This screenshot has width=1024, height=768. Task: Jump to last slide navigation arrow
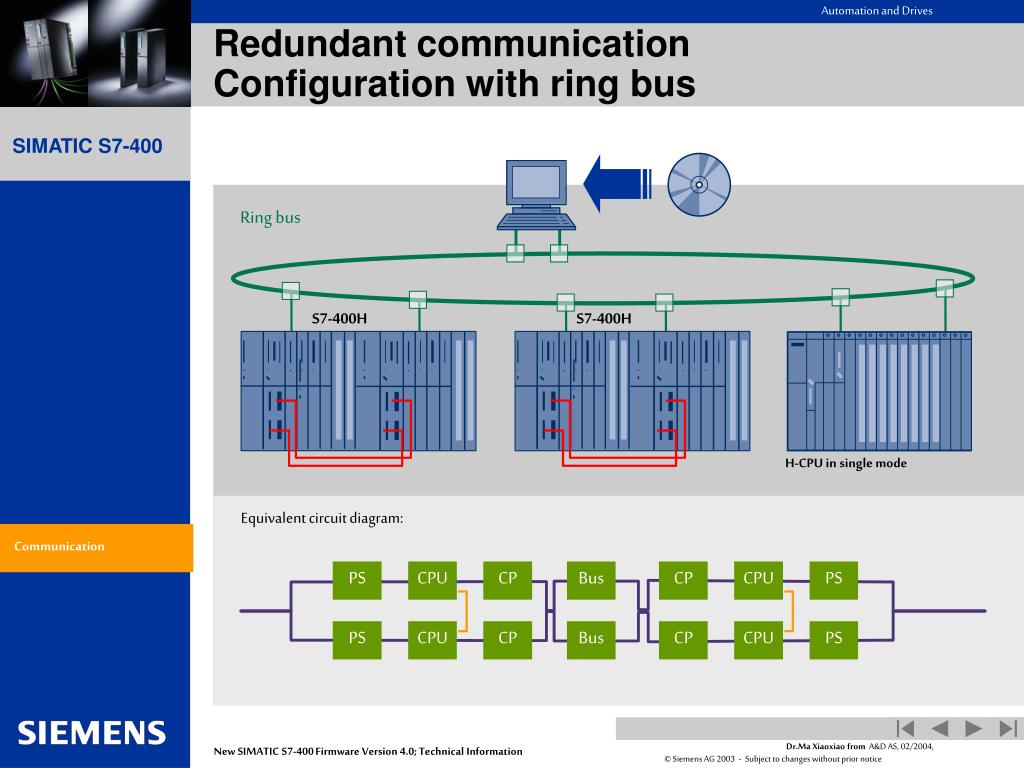point(1008,728)
